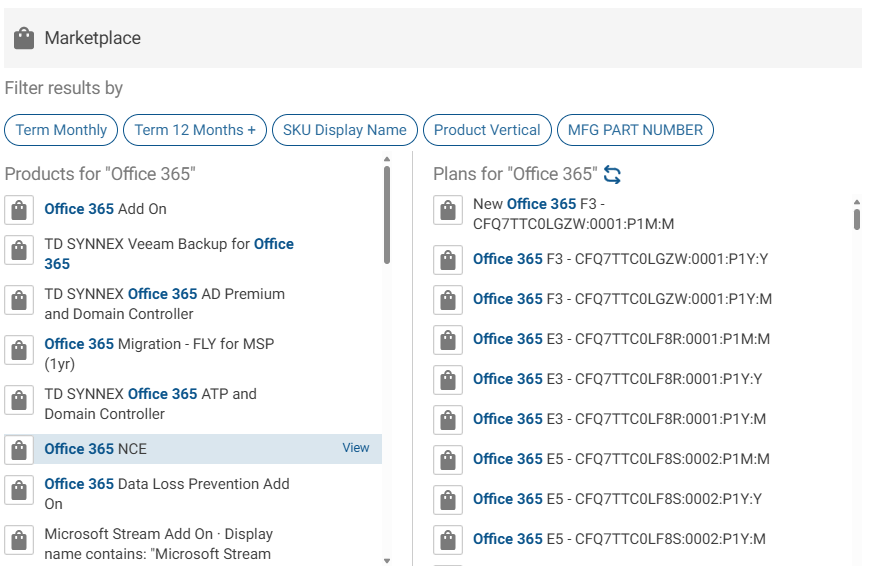Click the plans list scrollbar thumb
Viewport: 870px width, 566px height.
(x=857, y=219)
